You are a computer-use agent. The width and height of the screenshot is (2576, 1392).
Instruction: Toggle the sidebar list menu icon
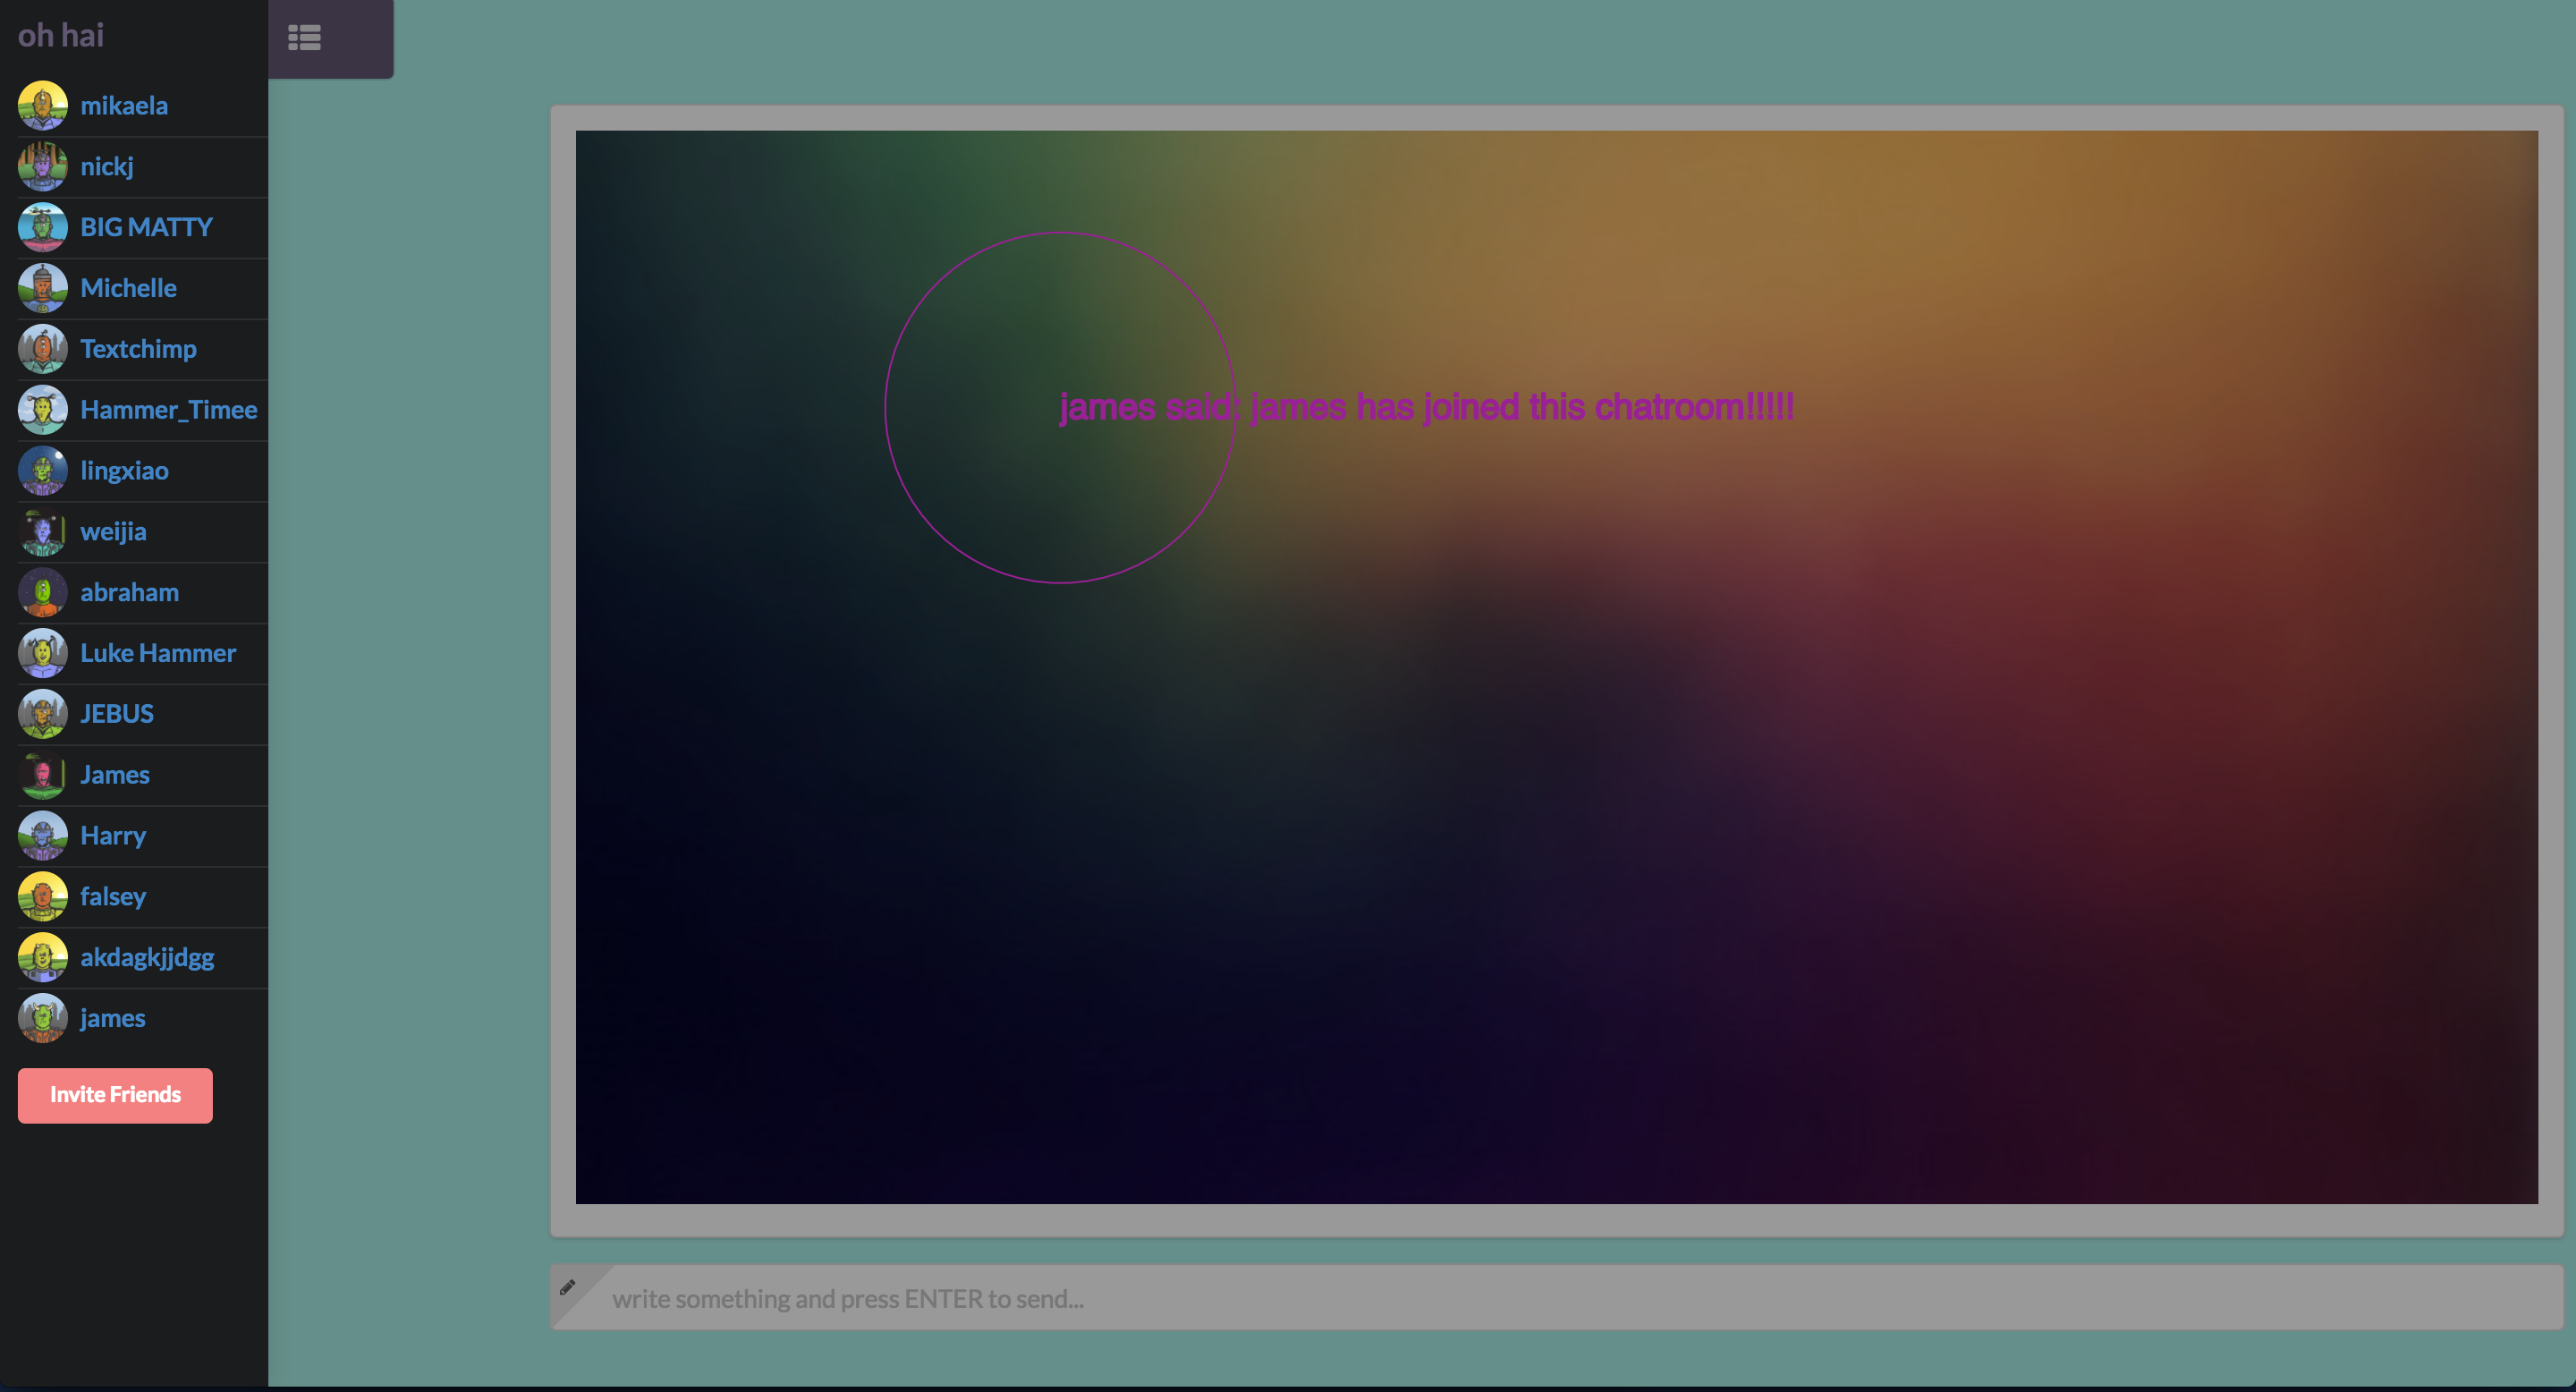click(304, 38)
